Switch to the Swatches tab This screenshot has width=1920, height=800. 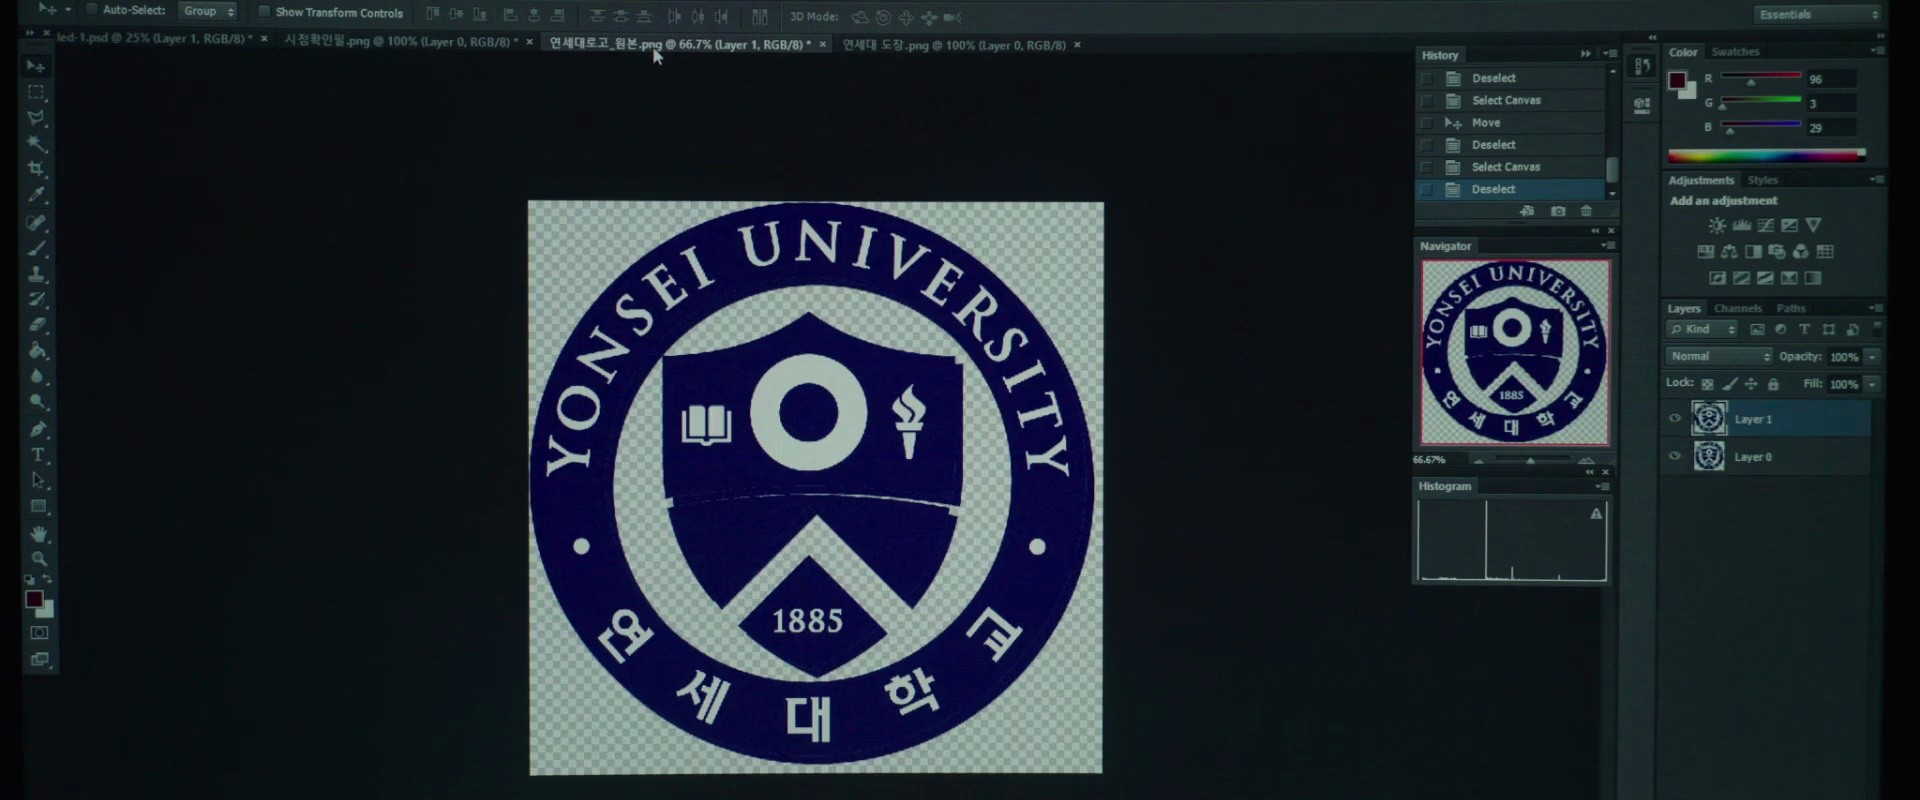(1735, 52)
